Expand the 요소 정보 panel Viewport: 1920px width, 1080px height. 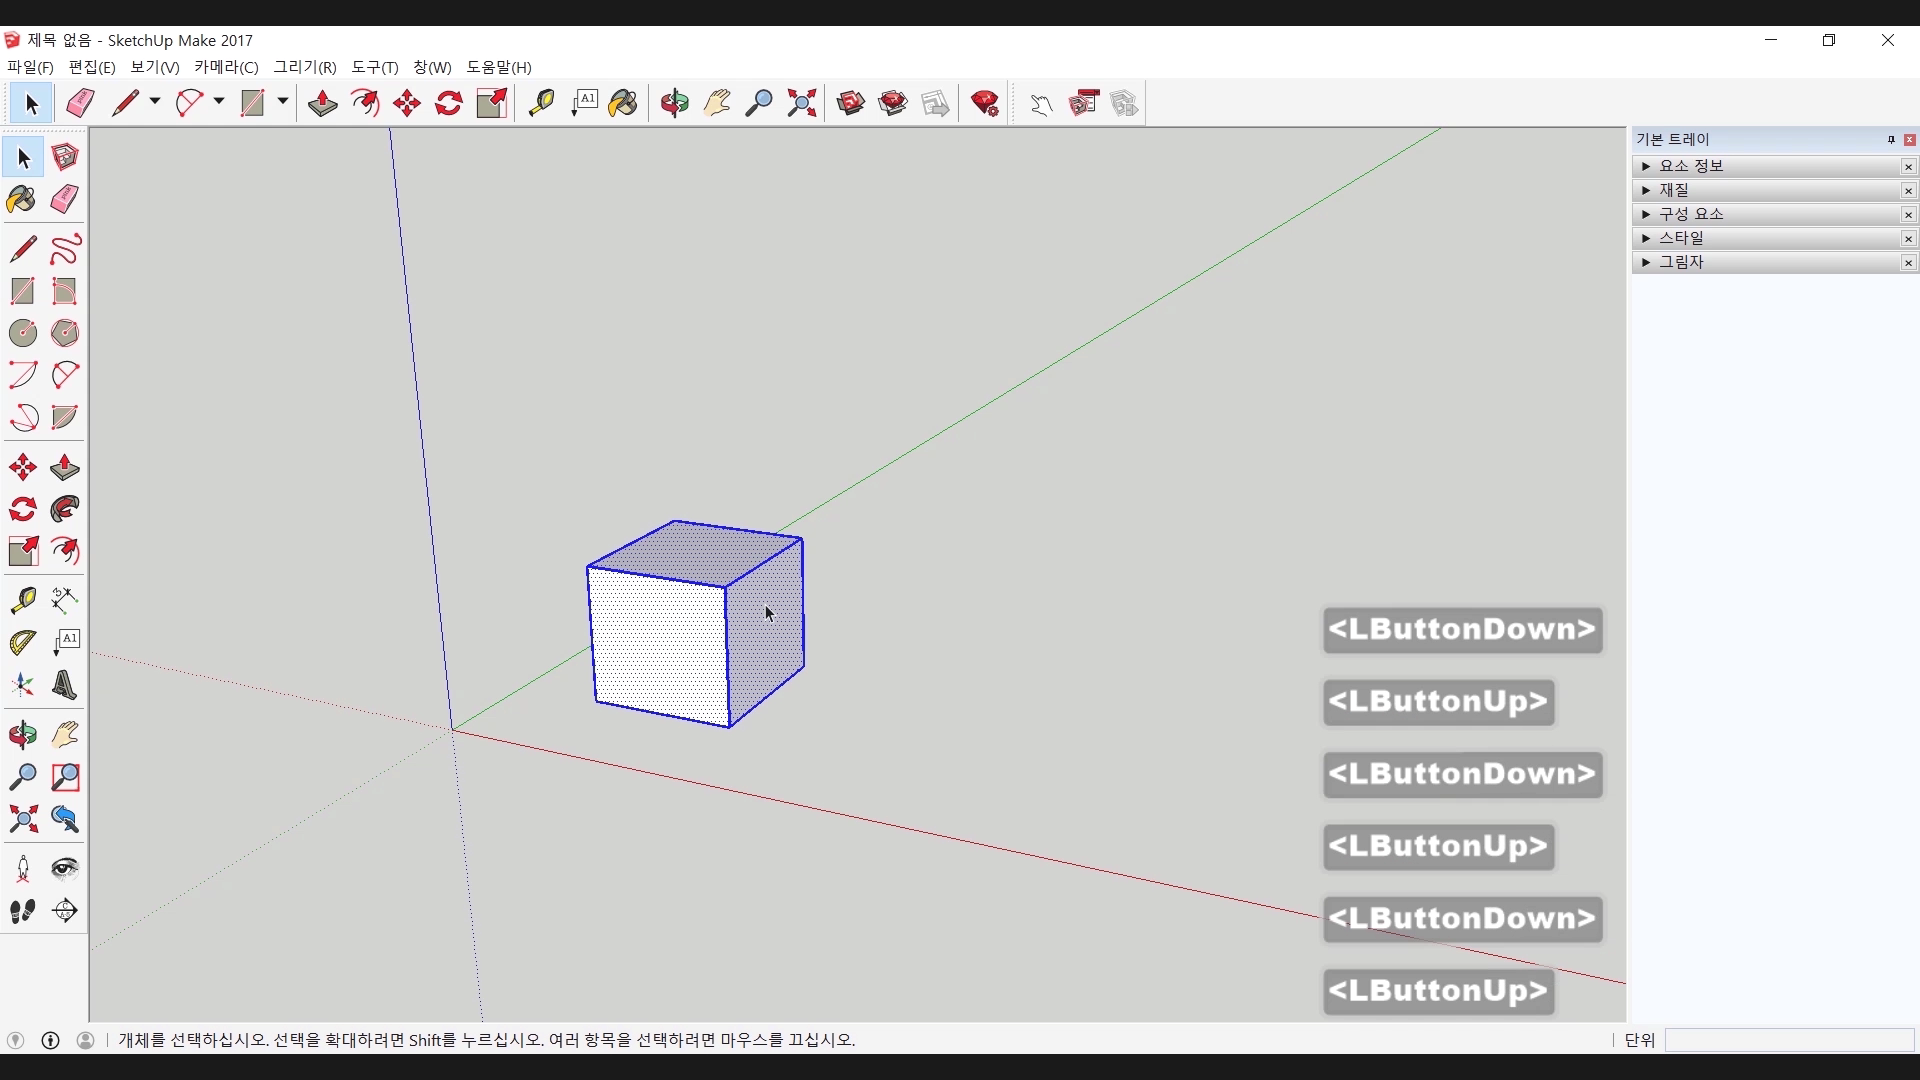[1646, 166]
